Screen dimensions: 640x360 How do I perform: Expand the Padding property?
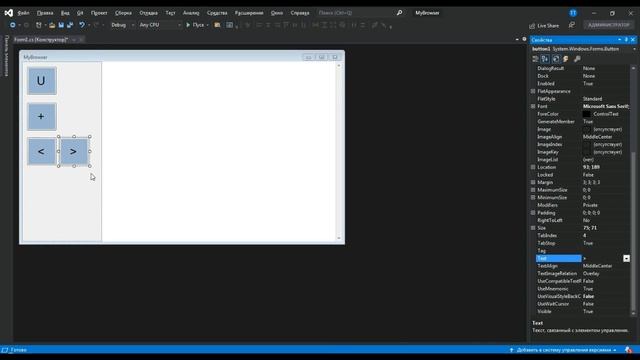[533, 213]
